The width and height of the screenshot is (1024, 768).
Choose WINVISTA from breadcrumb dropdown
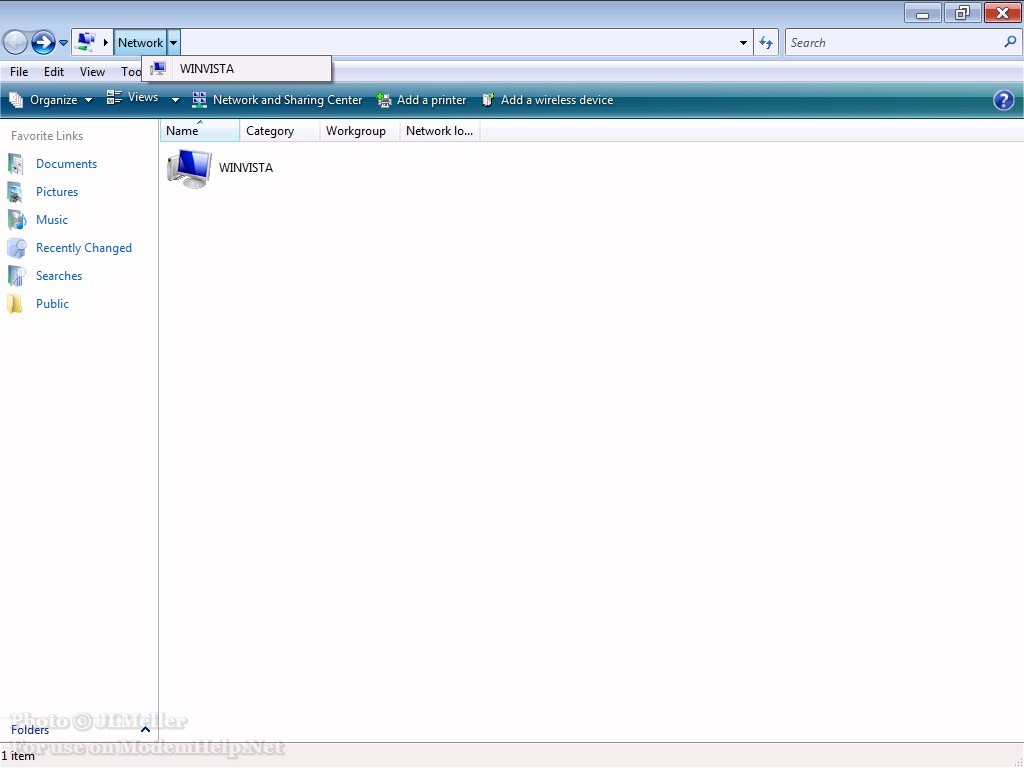pyautogui.click(x=237, y=69)
